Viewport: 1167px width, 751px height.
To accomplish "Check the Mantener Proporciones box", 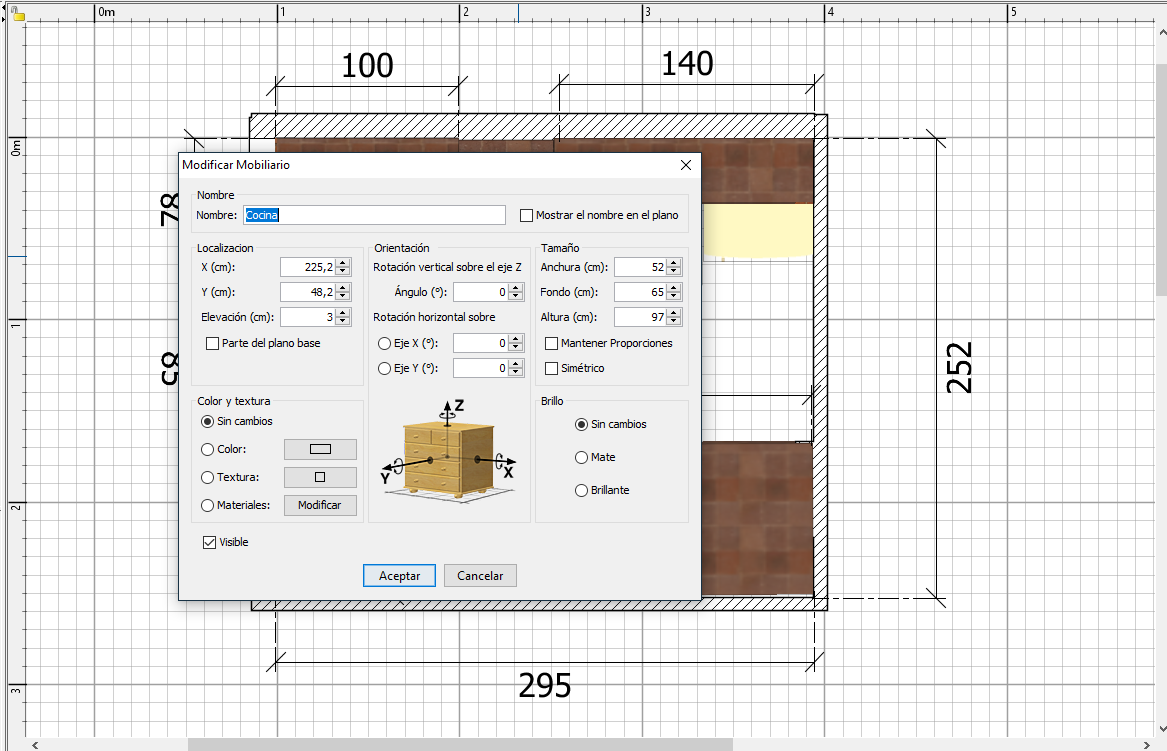I will [x=552, y=343].
